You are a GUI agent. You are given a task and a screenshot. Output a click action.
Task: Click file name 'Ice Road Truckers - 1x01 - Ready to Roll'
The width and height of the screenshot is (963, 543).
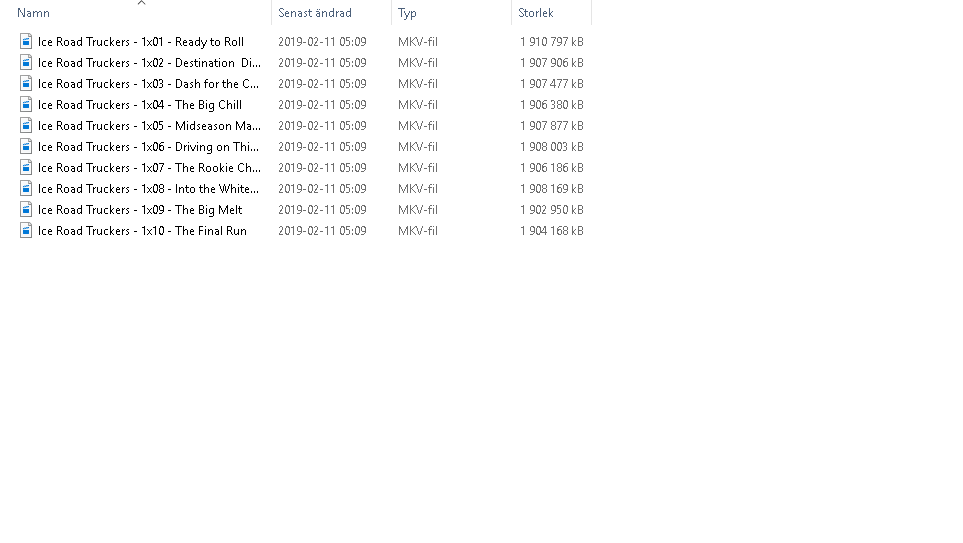point(141,42)
